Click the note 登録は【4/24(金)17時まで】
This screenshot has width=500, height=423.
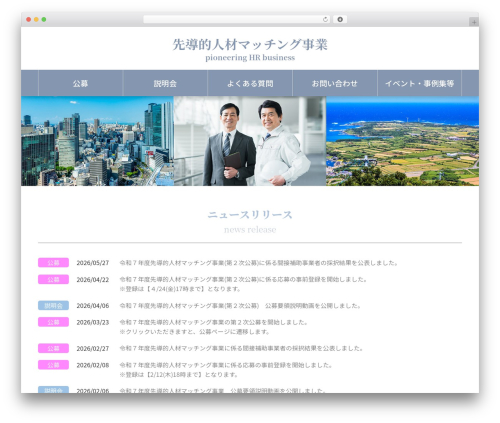point(180,289)
